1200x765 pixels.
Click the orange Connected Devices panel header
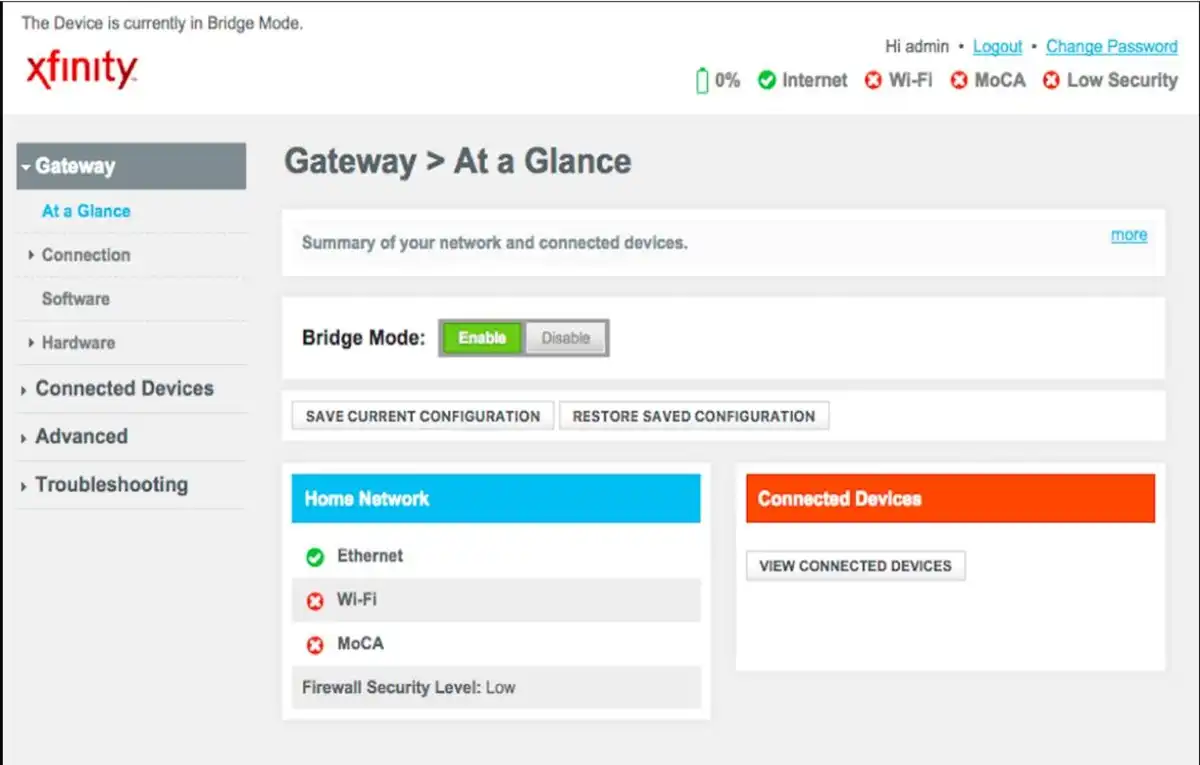tap(950, 498)
